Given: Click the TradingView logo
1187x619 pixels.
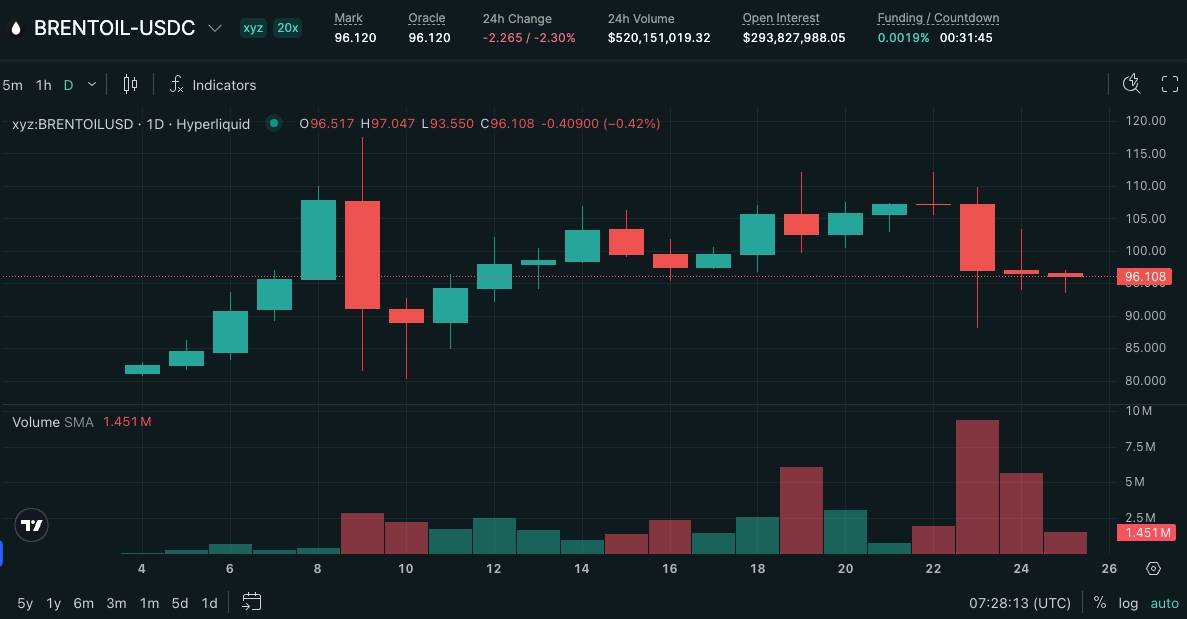Looking at the screenshot, I should (x=32, y=525).
